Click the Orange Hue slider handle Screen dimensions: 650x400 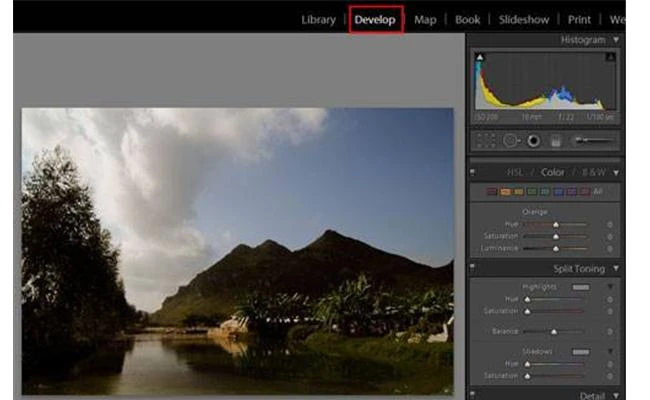(556, 225)
